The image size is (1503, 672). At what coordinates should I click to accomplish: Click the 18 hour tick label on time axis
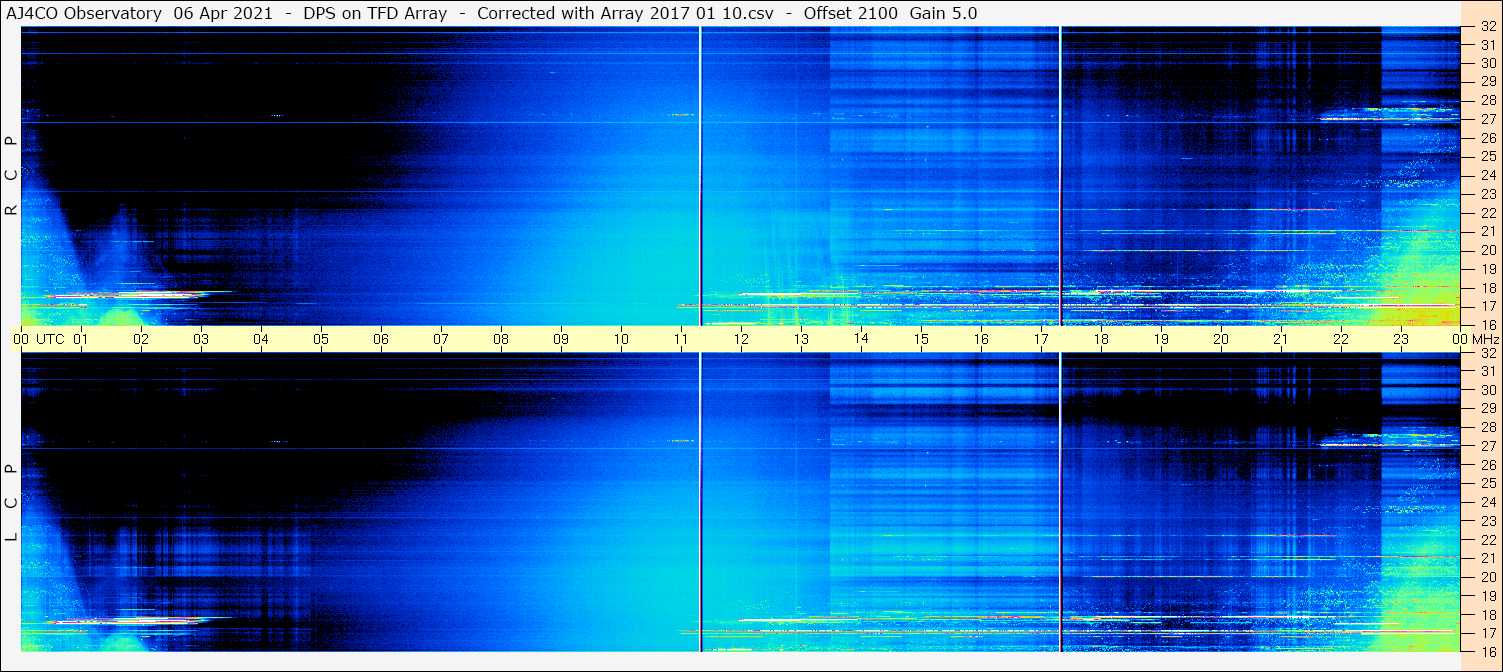[1101, 339]
